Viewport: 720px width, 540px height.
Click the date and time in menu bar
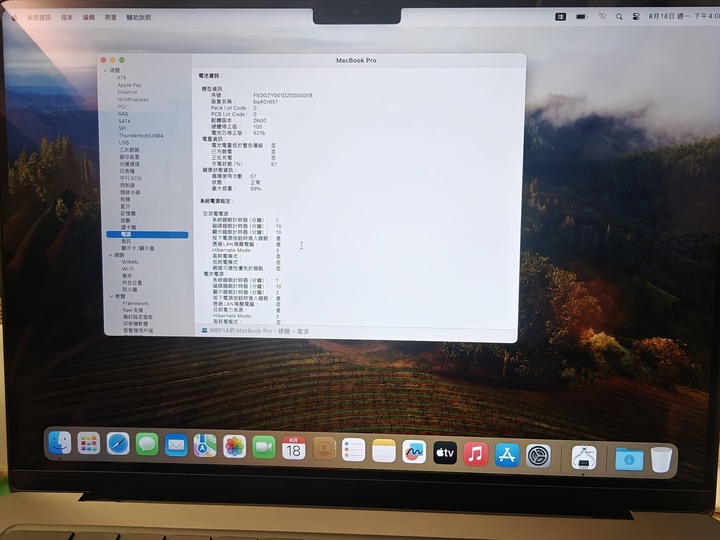(683, 17)
